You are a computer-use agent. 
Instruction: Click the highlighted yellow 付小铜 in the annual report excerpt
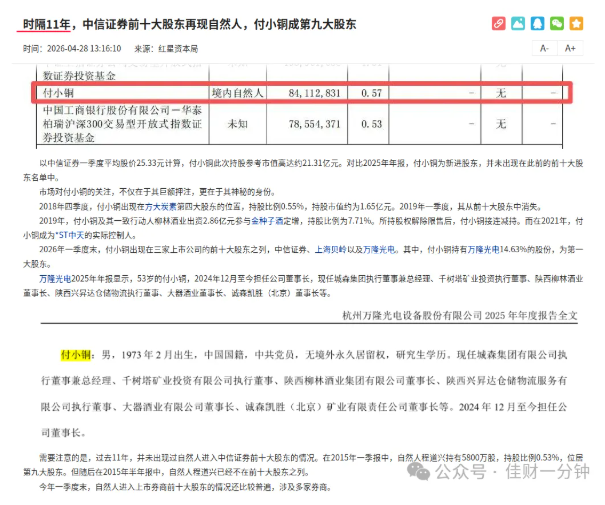tap(76, 355)
